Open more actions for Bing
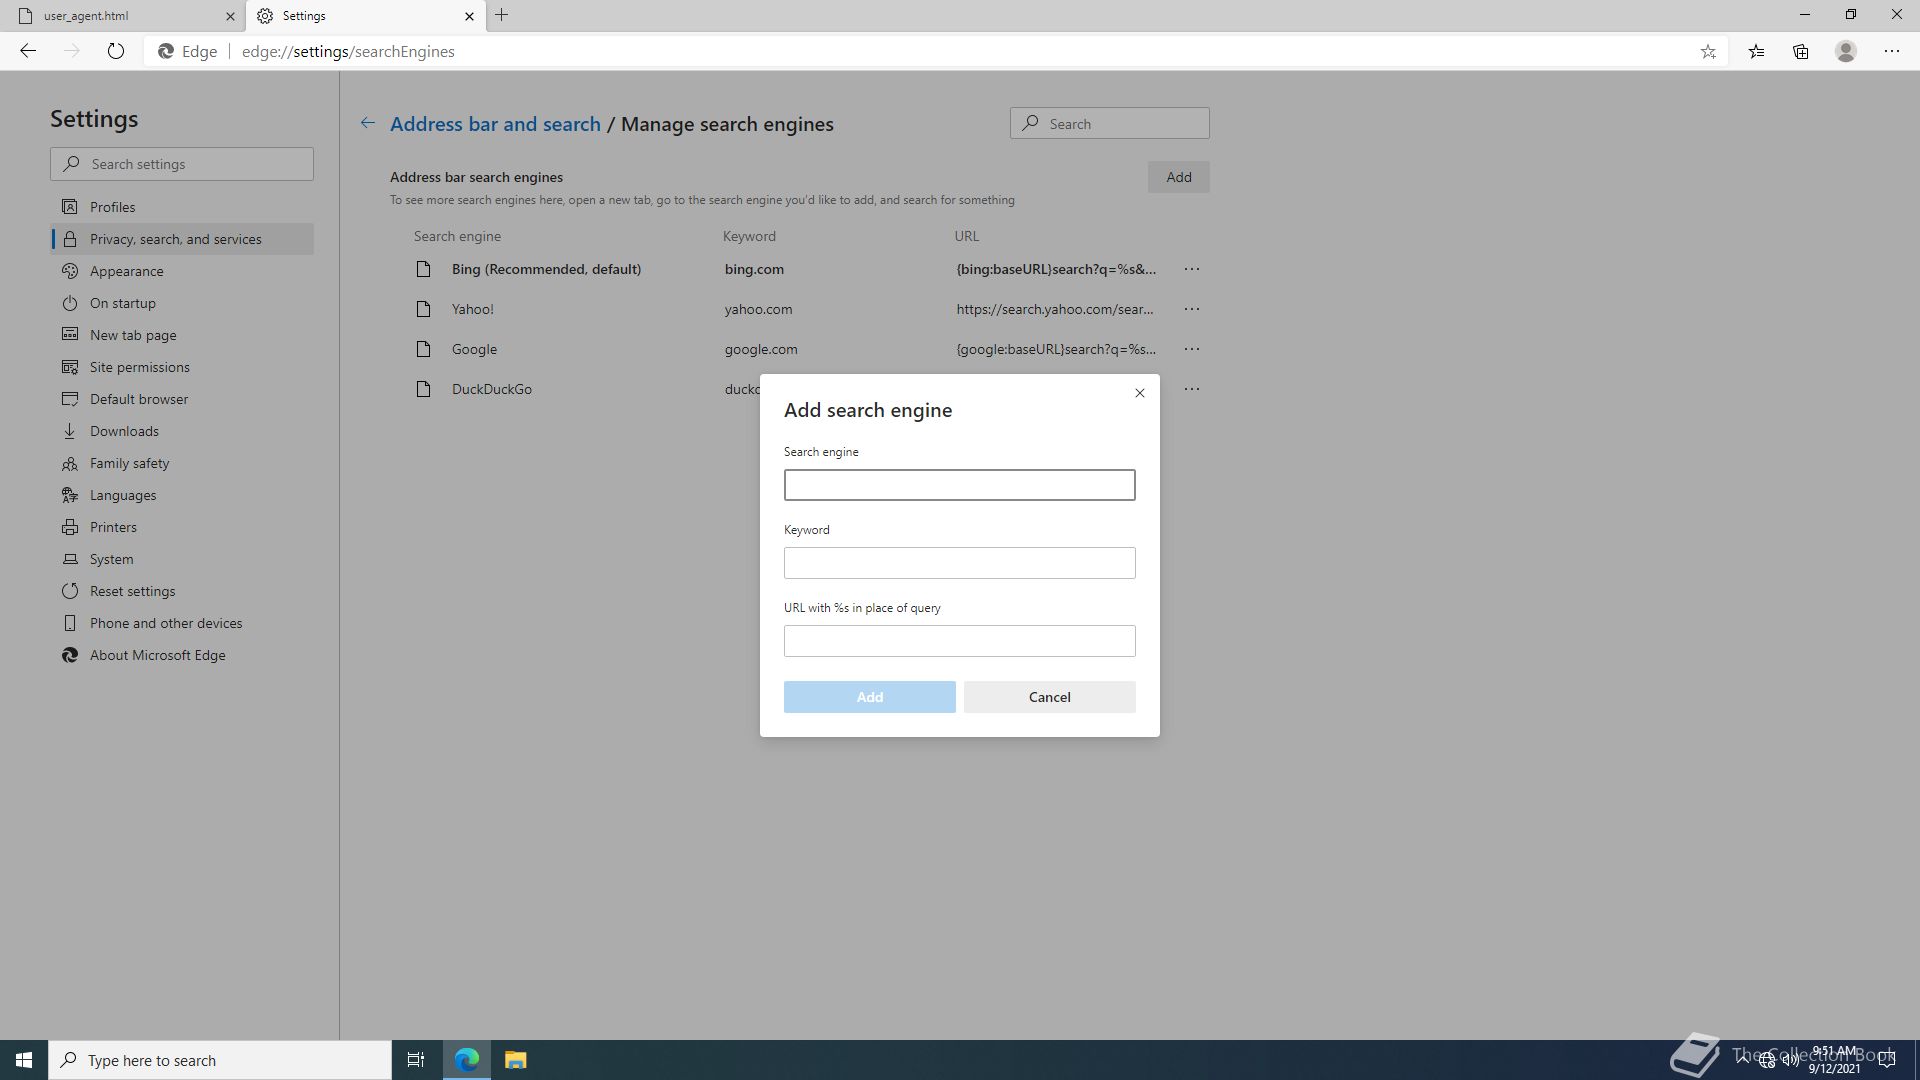Screen dimensions: 1920x1080 1191,269
